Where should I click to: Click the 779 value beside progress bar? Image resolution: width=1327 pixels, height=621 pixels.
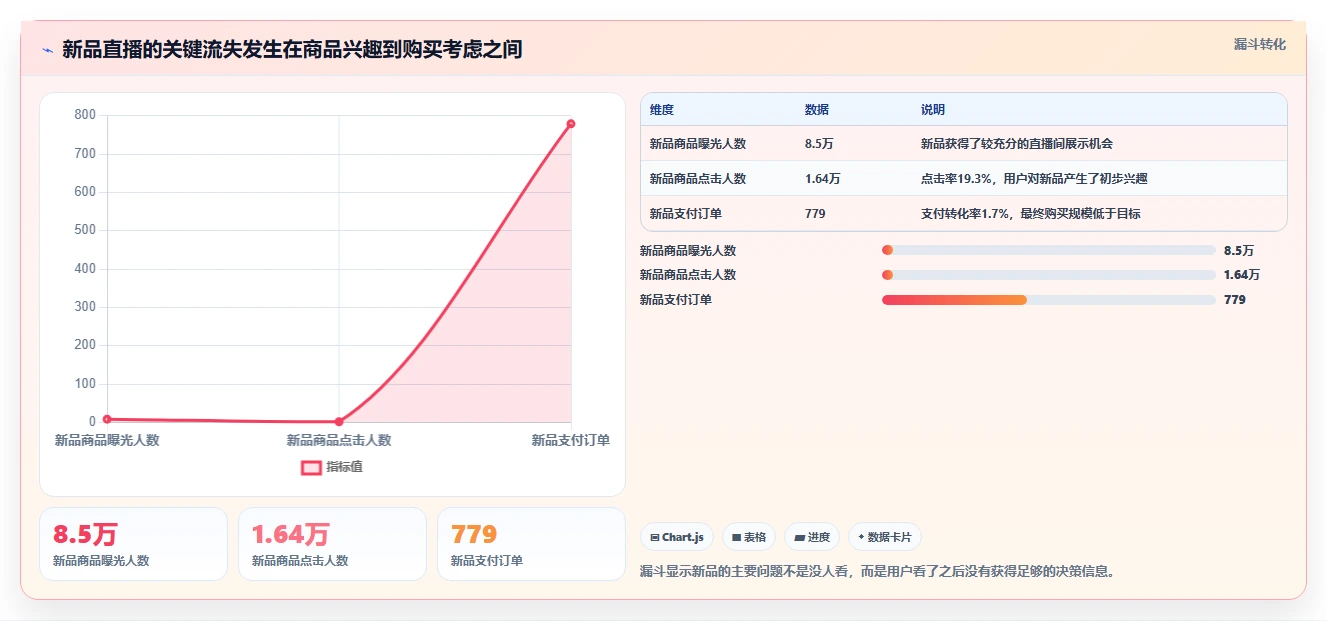[1235, 300]
